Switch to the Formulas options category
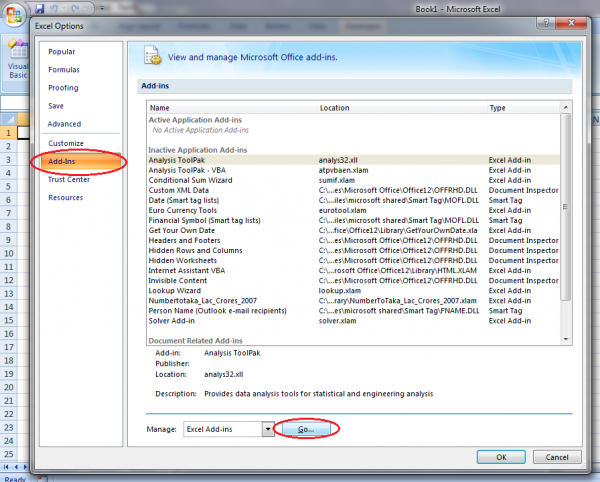600x482 pixels. tap(65, 70)
